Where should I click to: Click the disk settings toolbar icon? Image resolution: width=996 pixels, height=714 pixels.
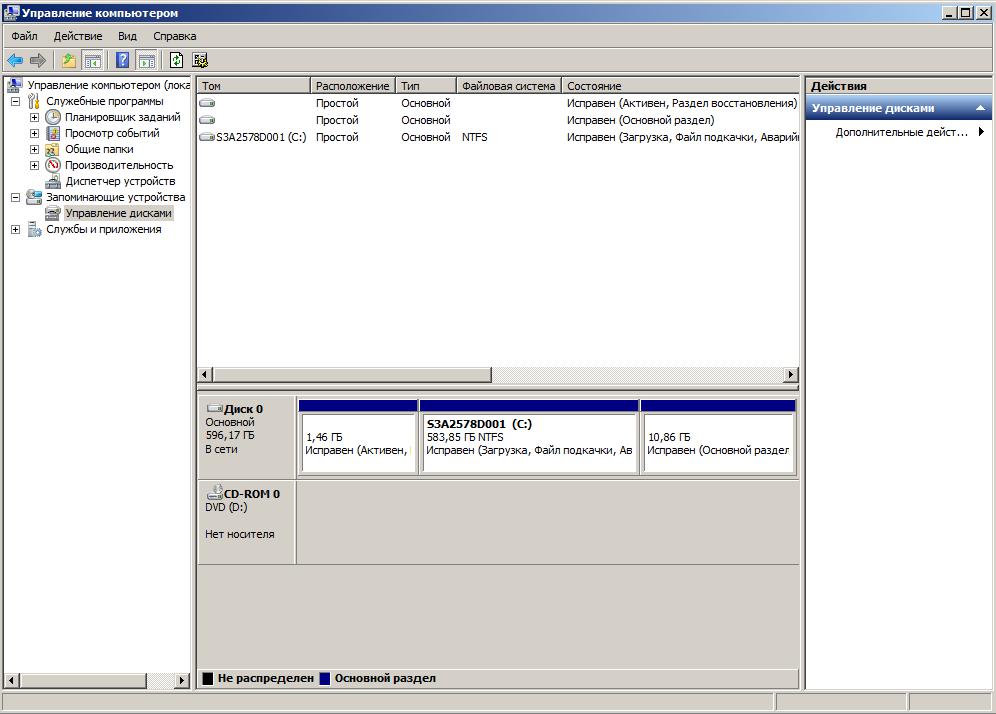pyautogui.click(x=201, y=60)
